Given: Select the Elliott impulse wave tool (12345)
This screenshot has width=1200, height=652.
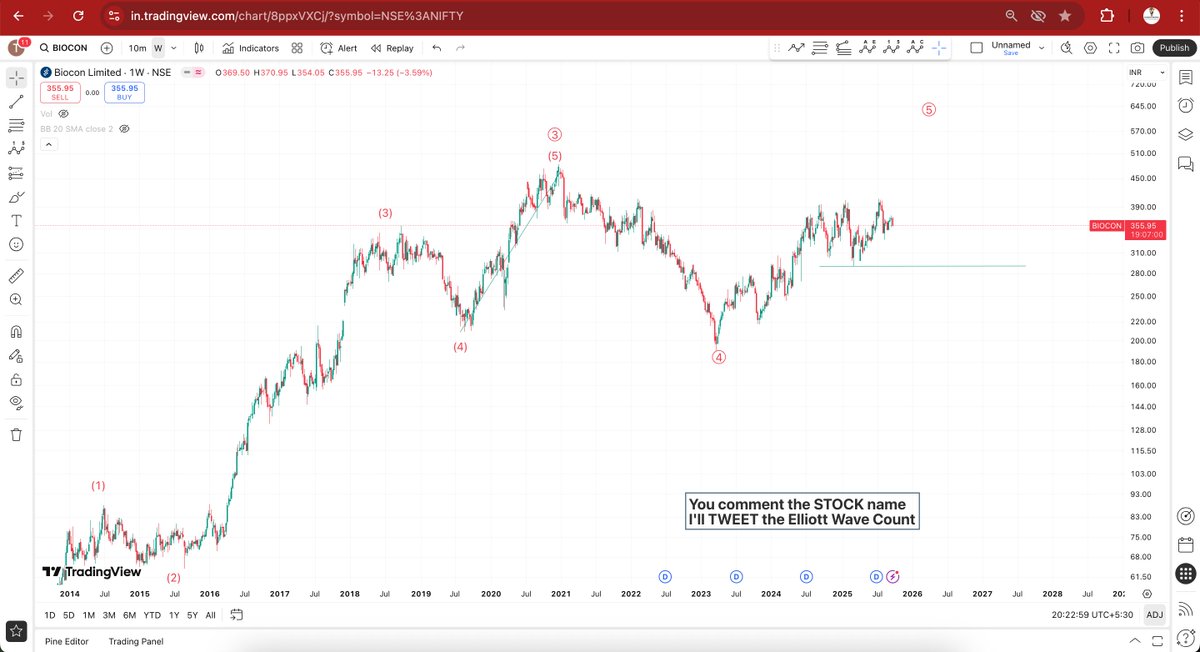Looking at the screenshot, I should (x=892, y=48).
